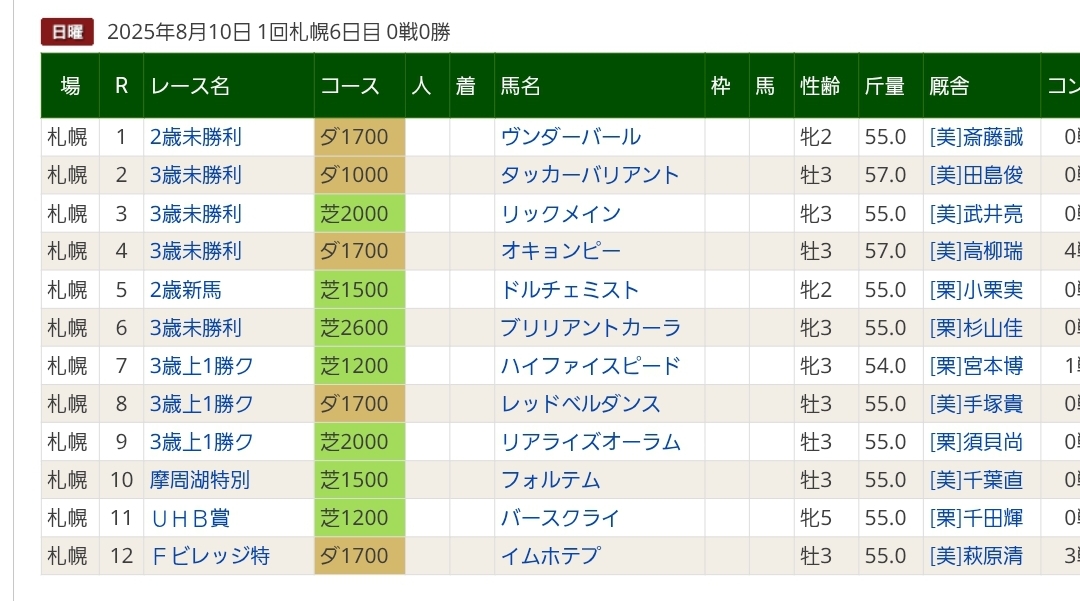
Task: Click horse name リアライズオーラム
Action: pyautogui.click(x=591, y=442)
